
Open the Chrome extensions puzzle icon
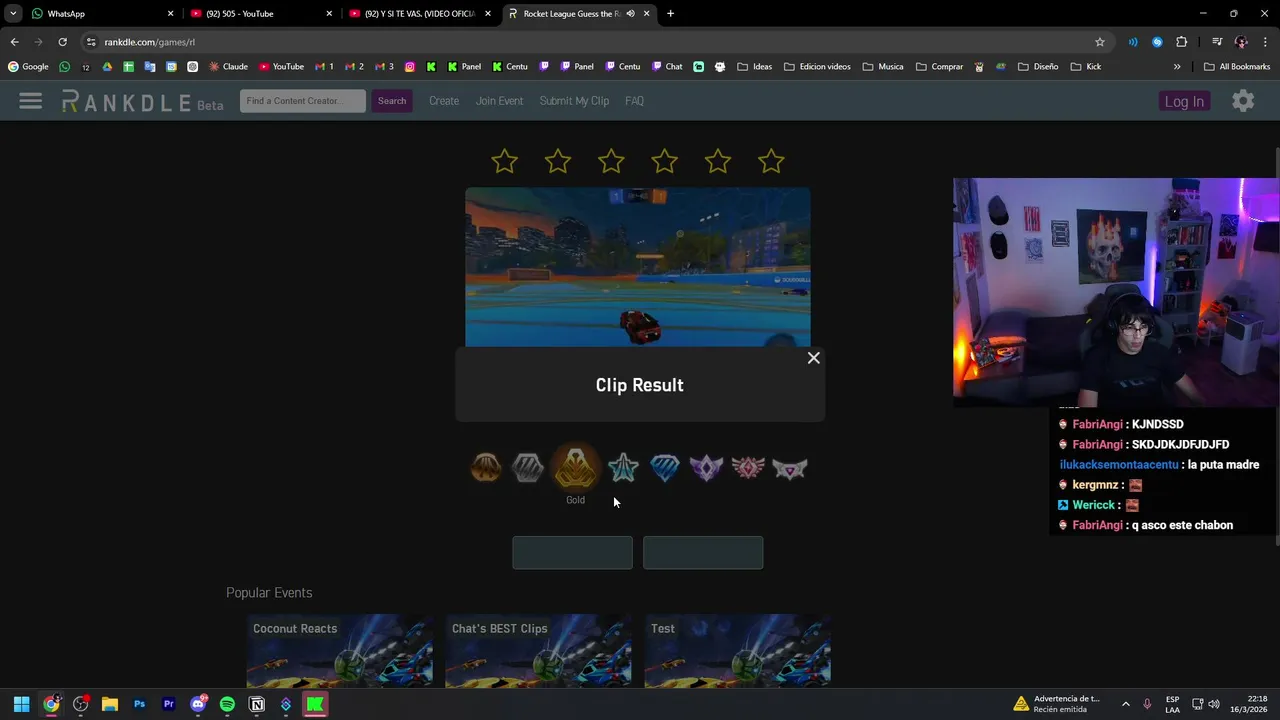(x=1181, y=42)
